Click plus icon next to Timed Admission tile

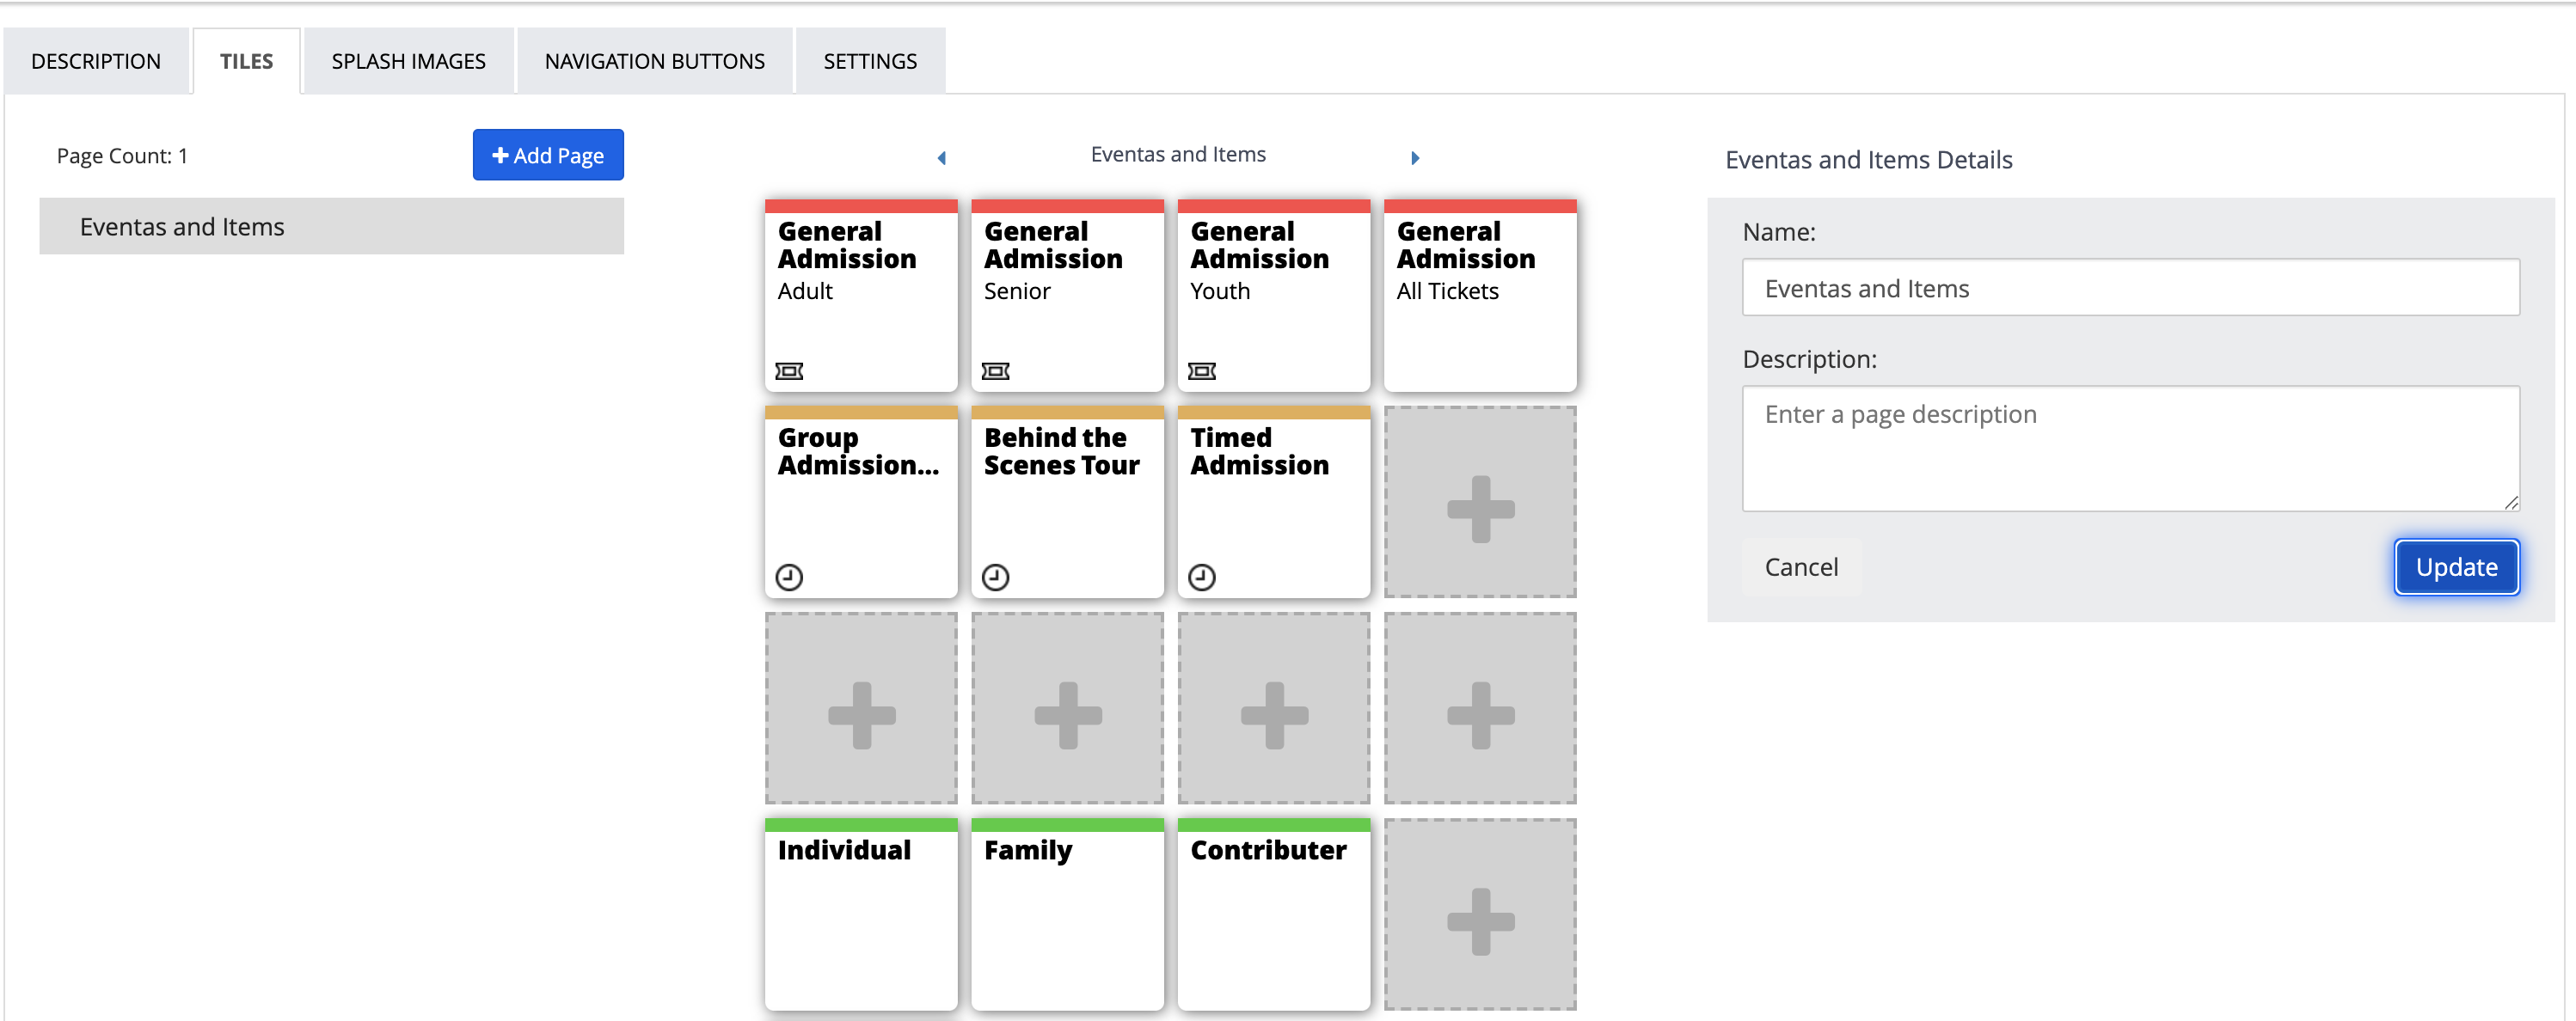point(1480,508)
